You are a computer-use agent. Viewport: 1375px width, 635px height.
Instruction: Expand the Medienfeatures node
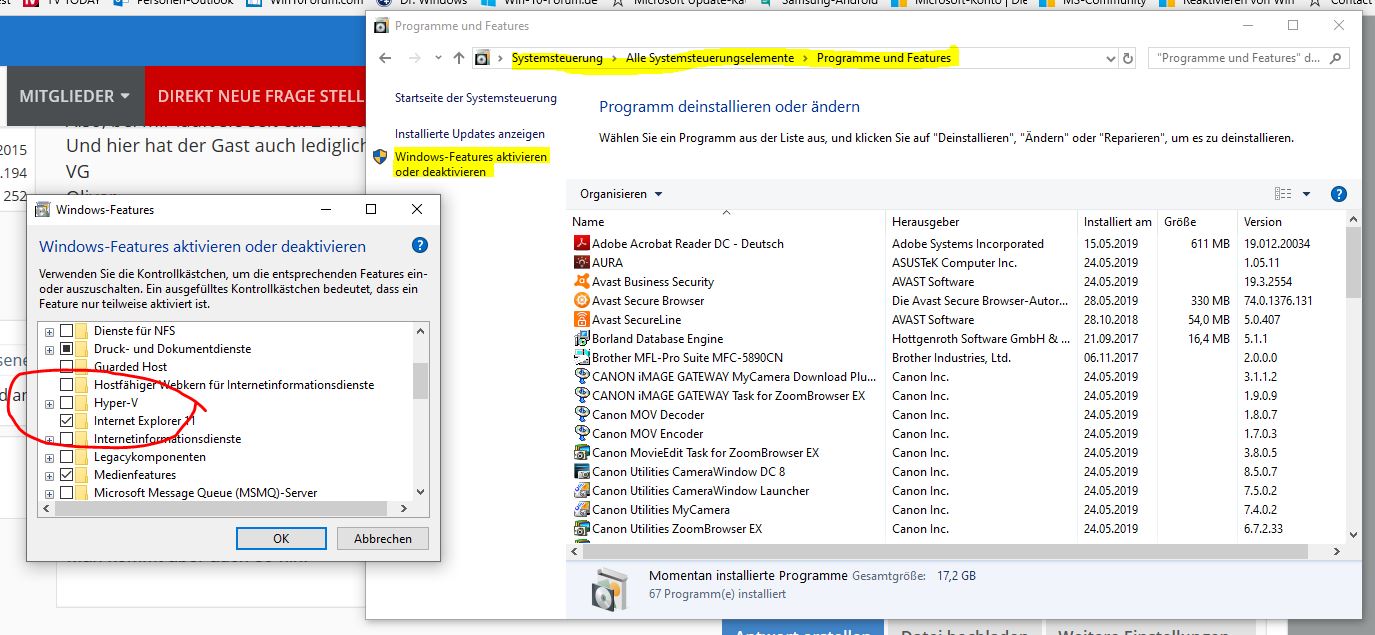[x=49, y=475]
